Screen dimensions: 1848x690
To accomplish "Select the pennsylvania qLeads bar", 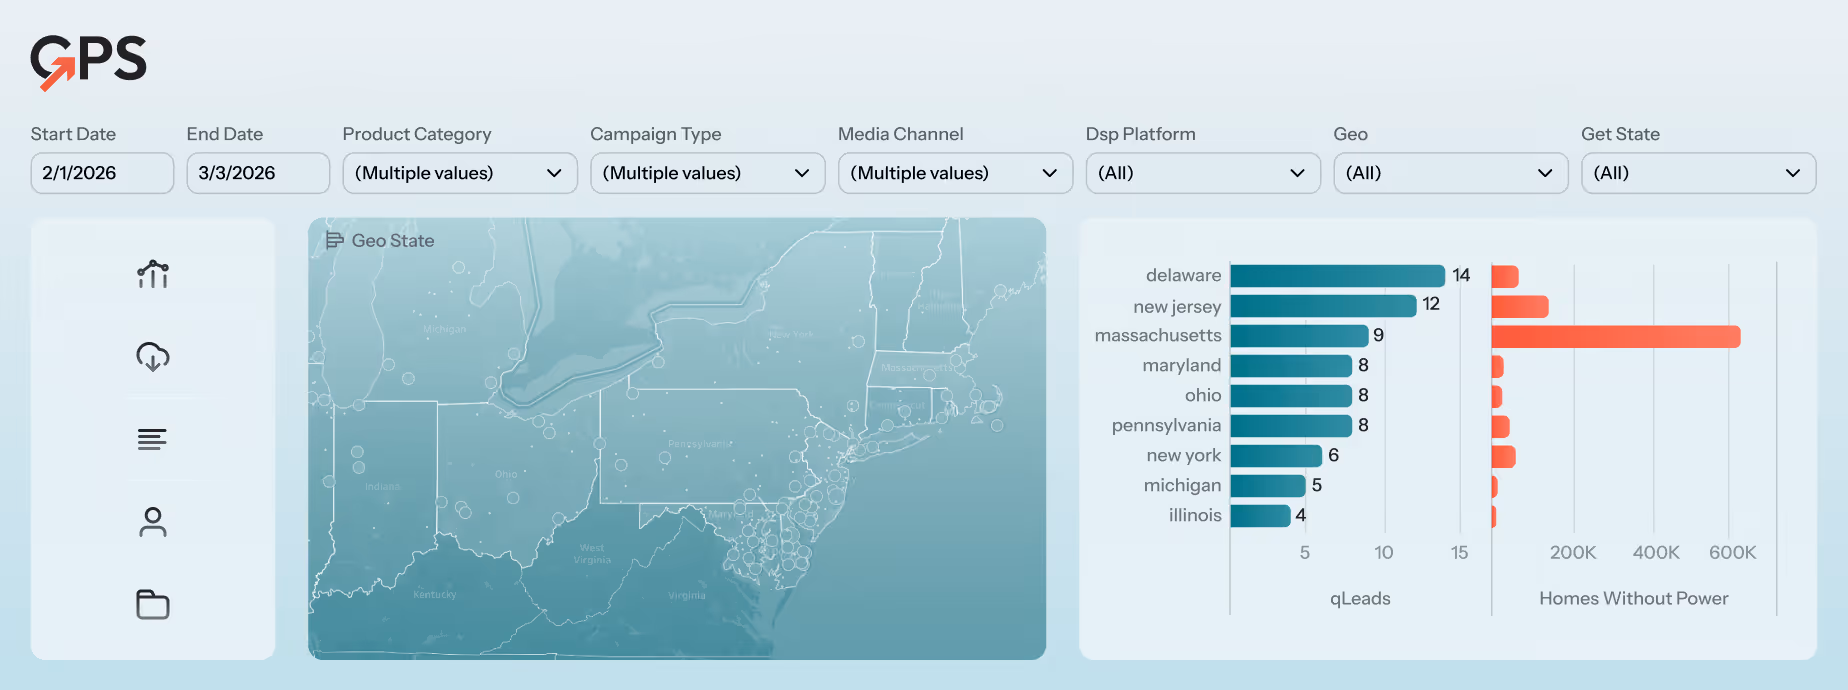I will [x=1292, y=426].
